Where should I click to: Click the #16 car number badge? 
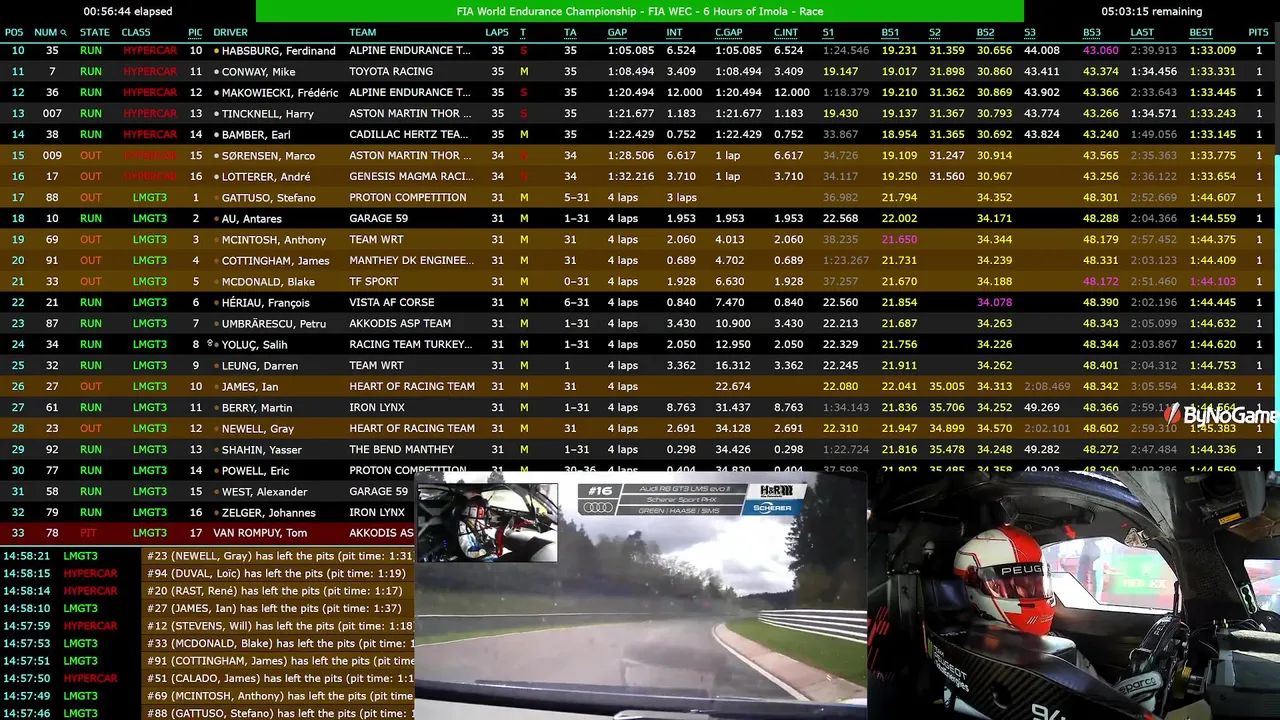pos(599,491)
